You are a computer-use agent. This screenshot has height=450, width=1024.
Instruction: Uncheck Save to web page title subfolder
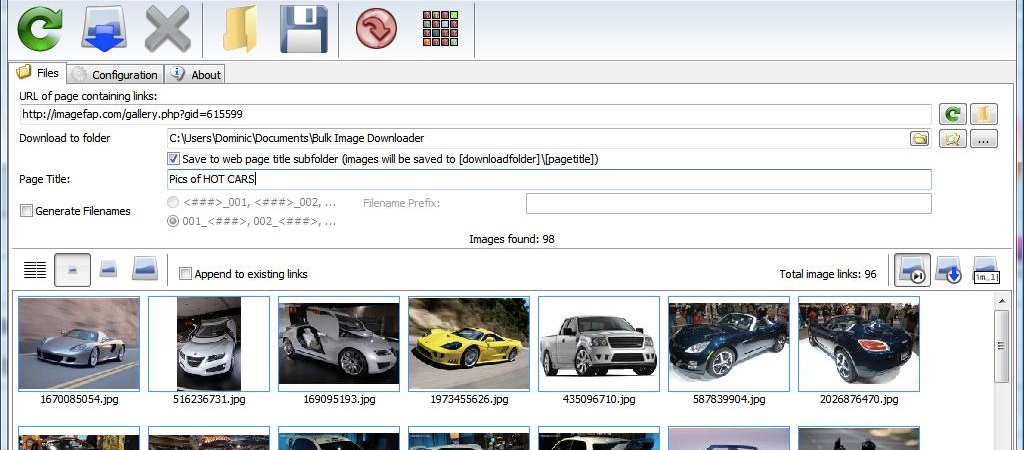[x=174, y=159]
